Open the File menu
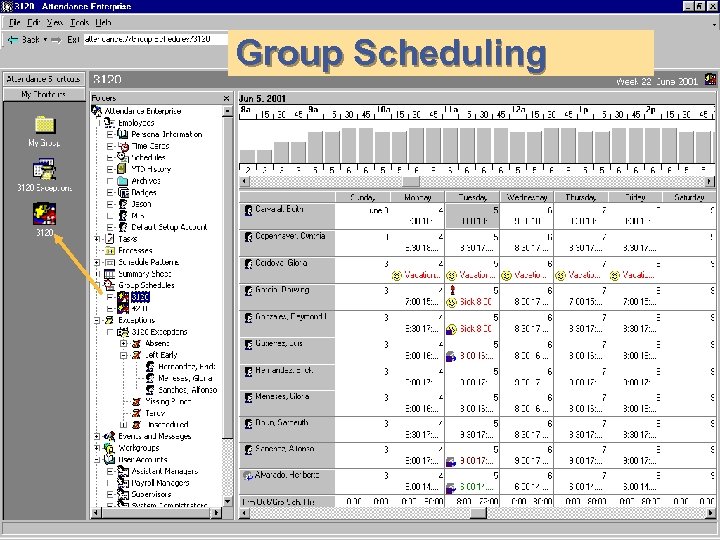This screenshot has height=540, width=720. (x=15, y=22)
